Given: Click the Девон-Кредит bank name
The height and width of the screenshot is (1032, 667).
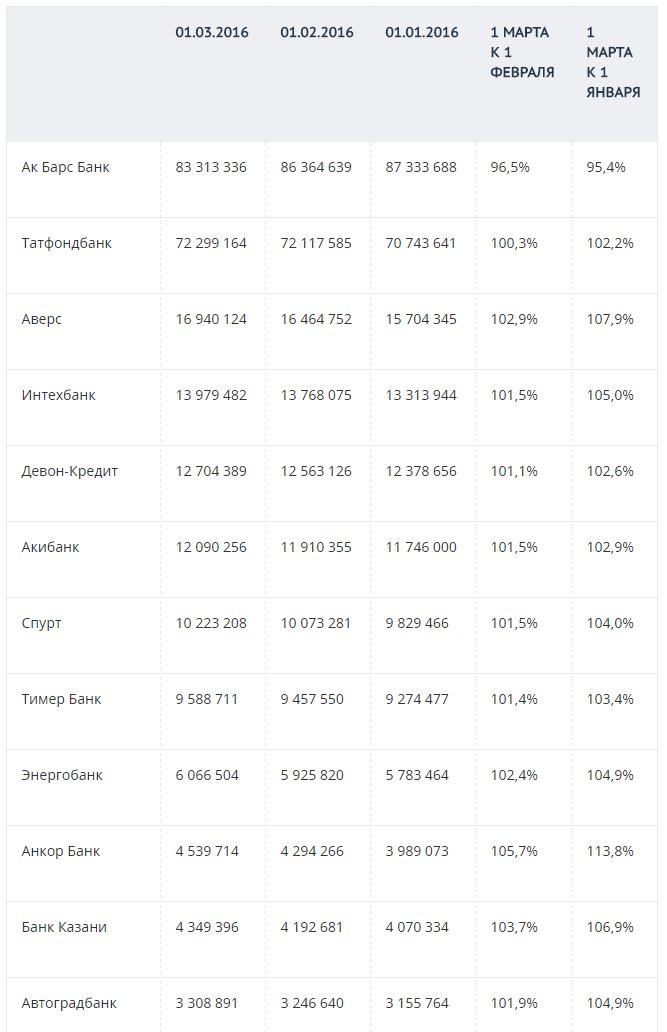Looking at the screenshot, I should [70, 471].
